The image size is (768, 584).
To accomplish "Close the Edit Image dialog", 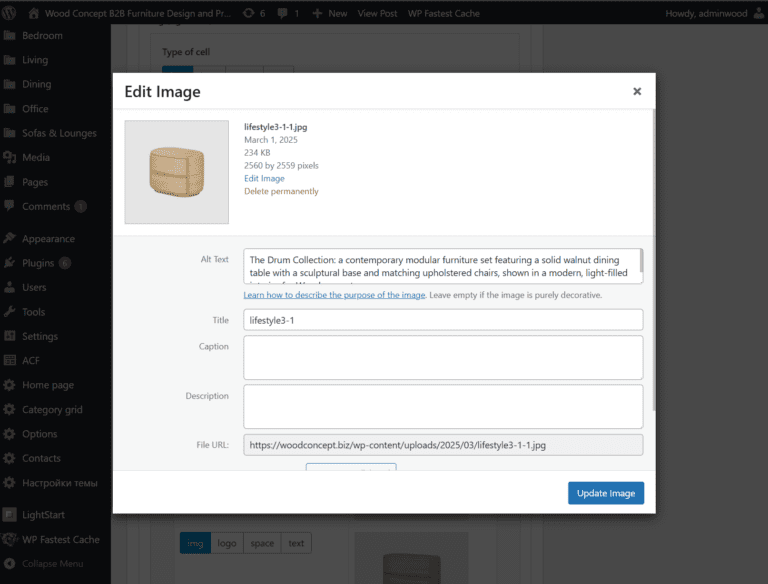I will [636, 91].
